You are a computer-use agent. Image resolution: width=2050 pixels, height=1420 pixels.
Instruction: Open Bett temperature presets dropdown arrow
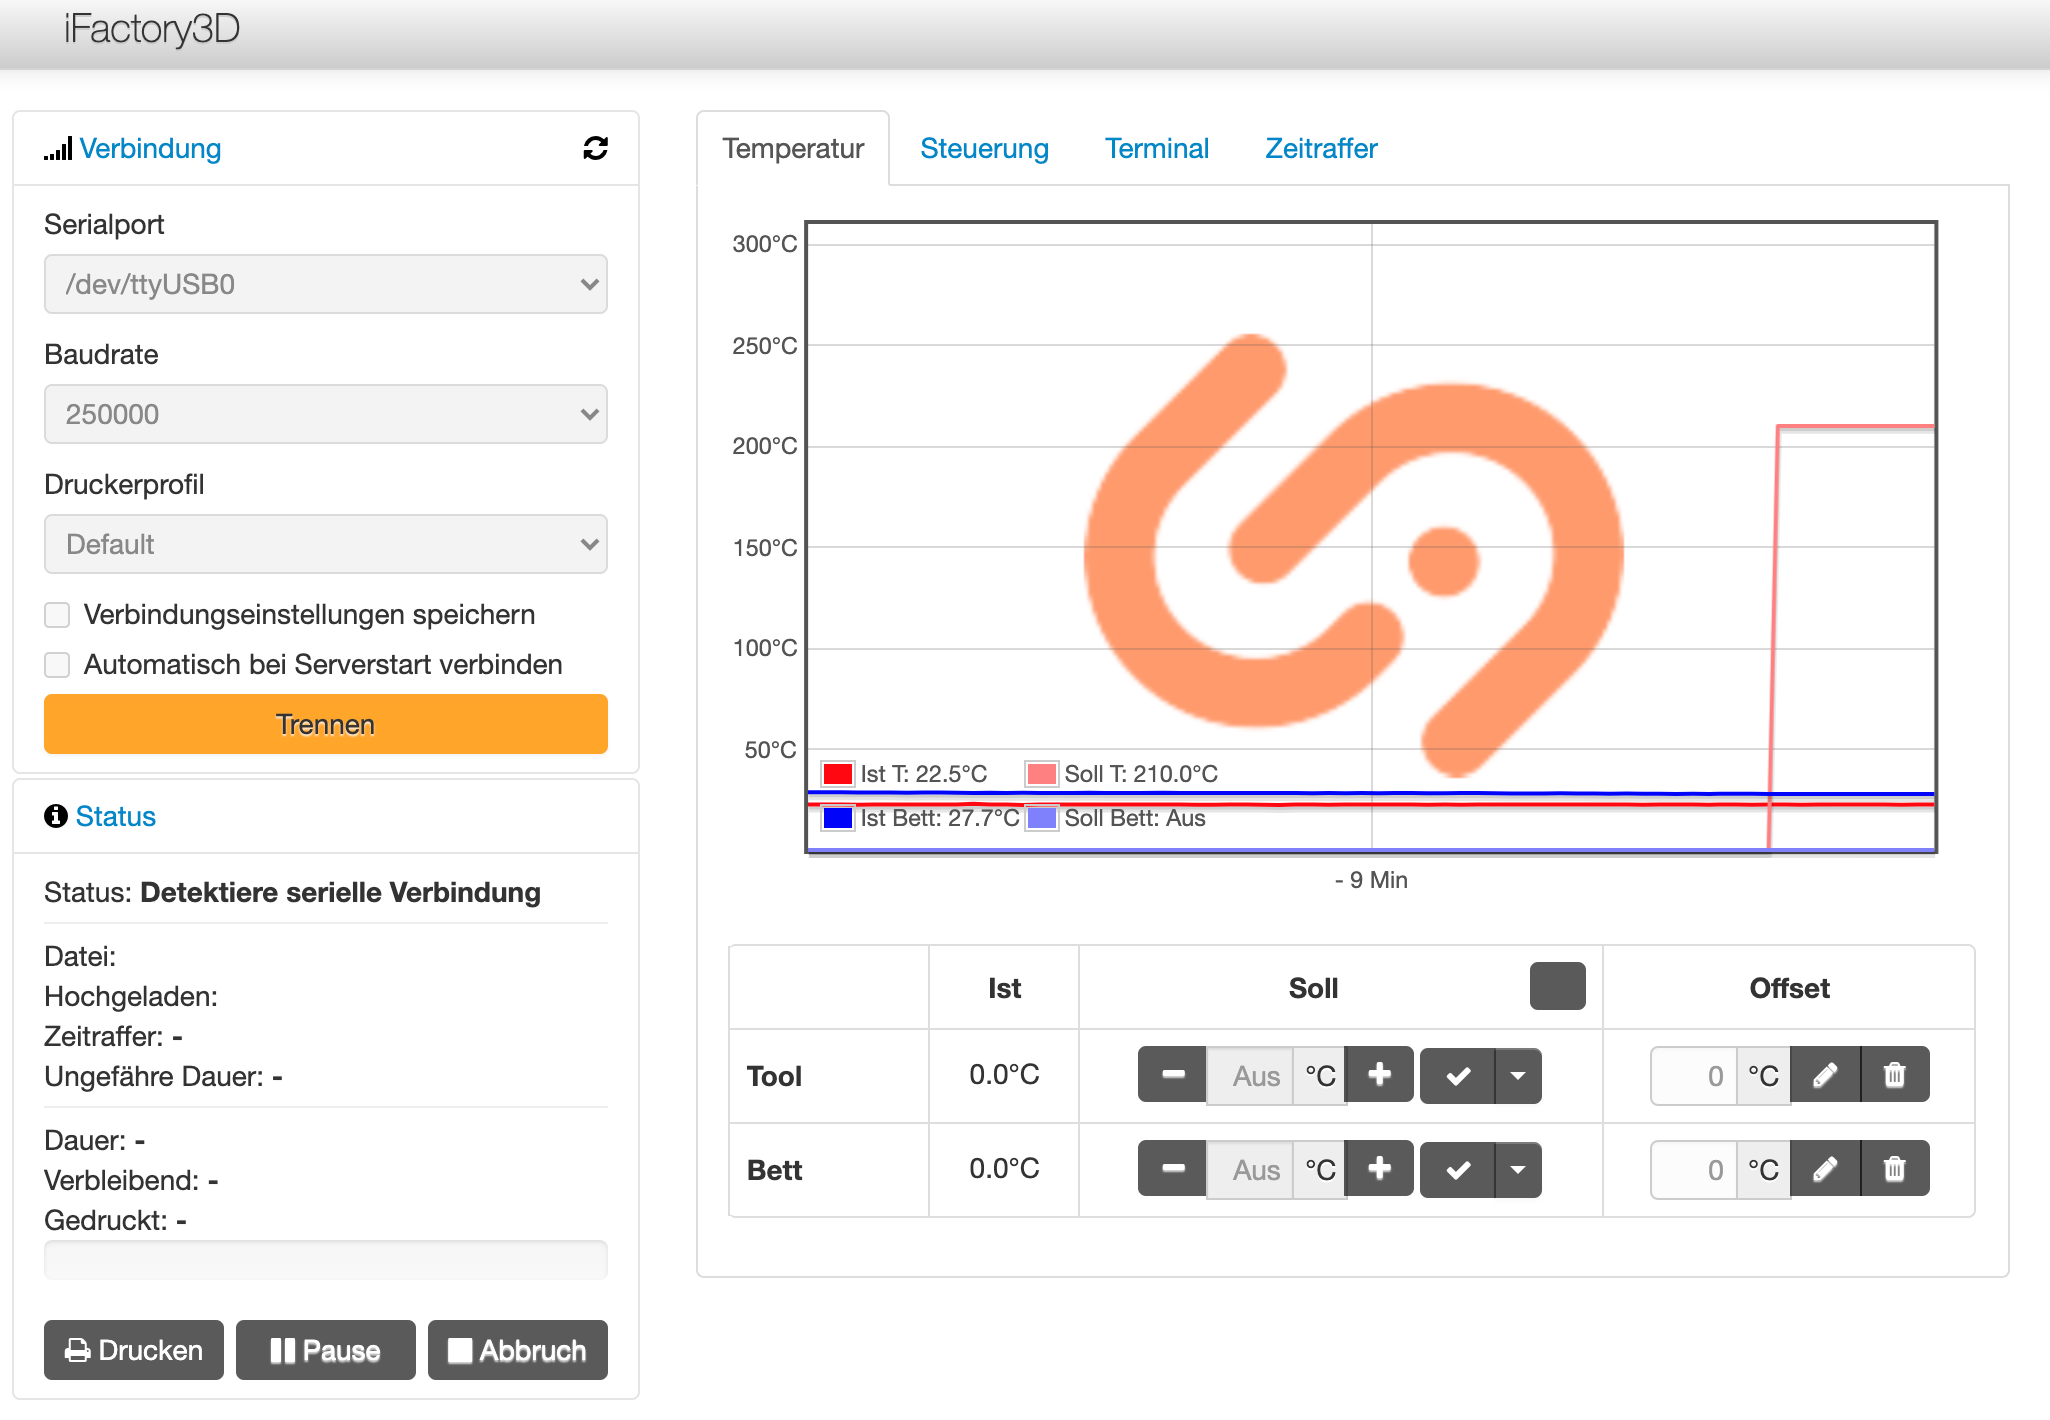(x=1518, y=1170)
